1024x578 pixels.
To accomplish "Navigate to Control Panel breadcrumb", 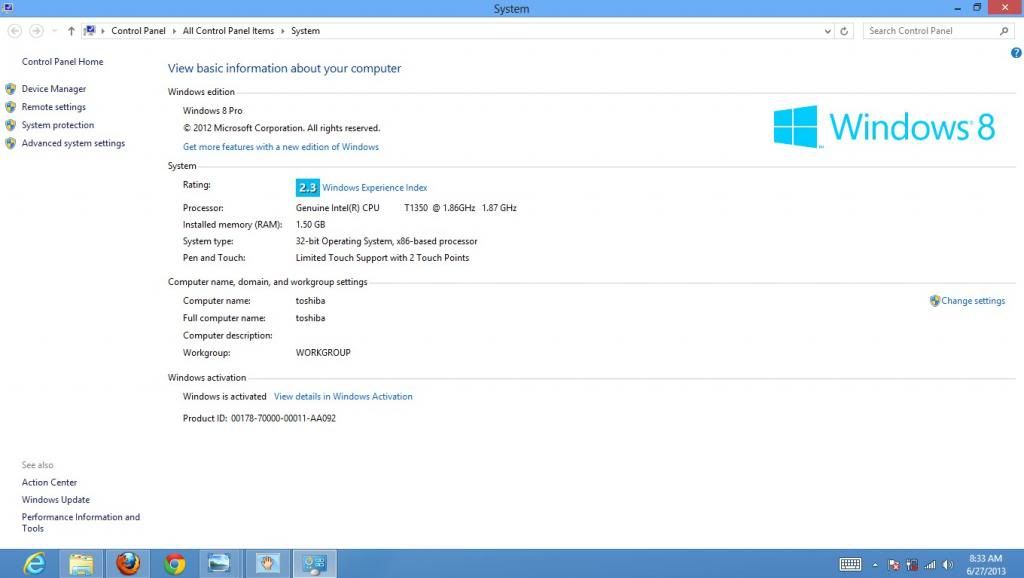I will (138, 31).
